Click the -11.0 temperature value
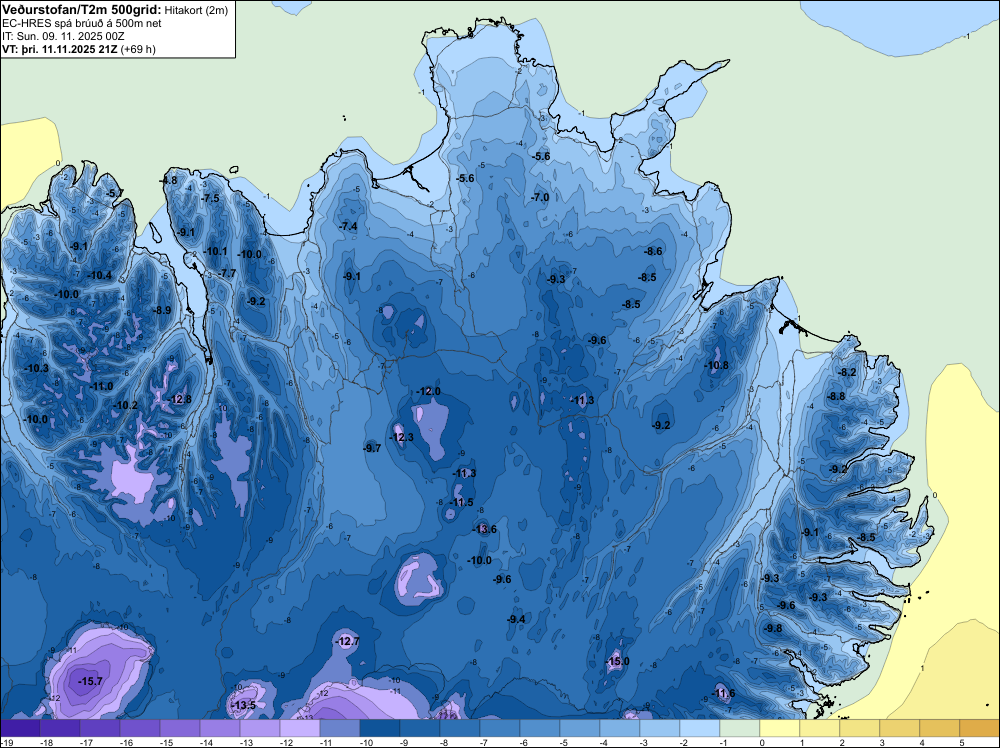The width and height of the screenshot is (1000, 748). point(100,386)
